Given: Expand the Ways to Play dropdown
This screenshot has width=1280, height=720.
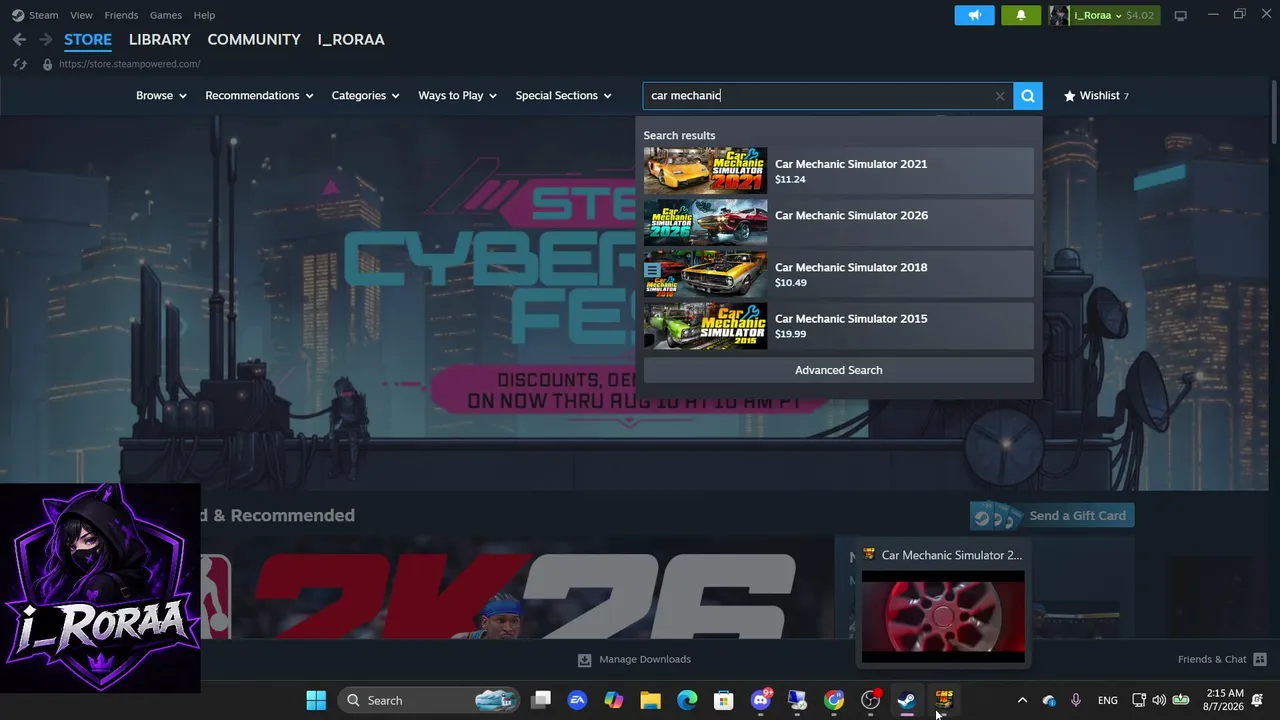Looking at the screenshot, I should pos(457,96).
